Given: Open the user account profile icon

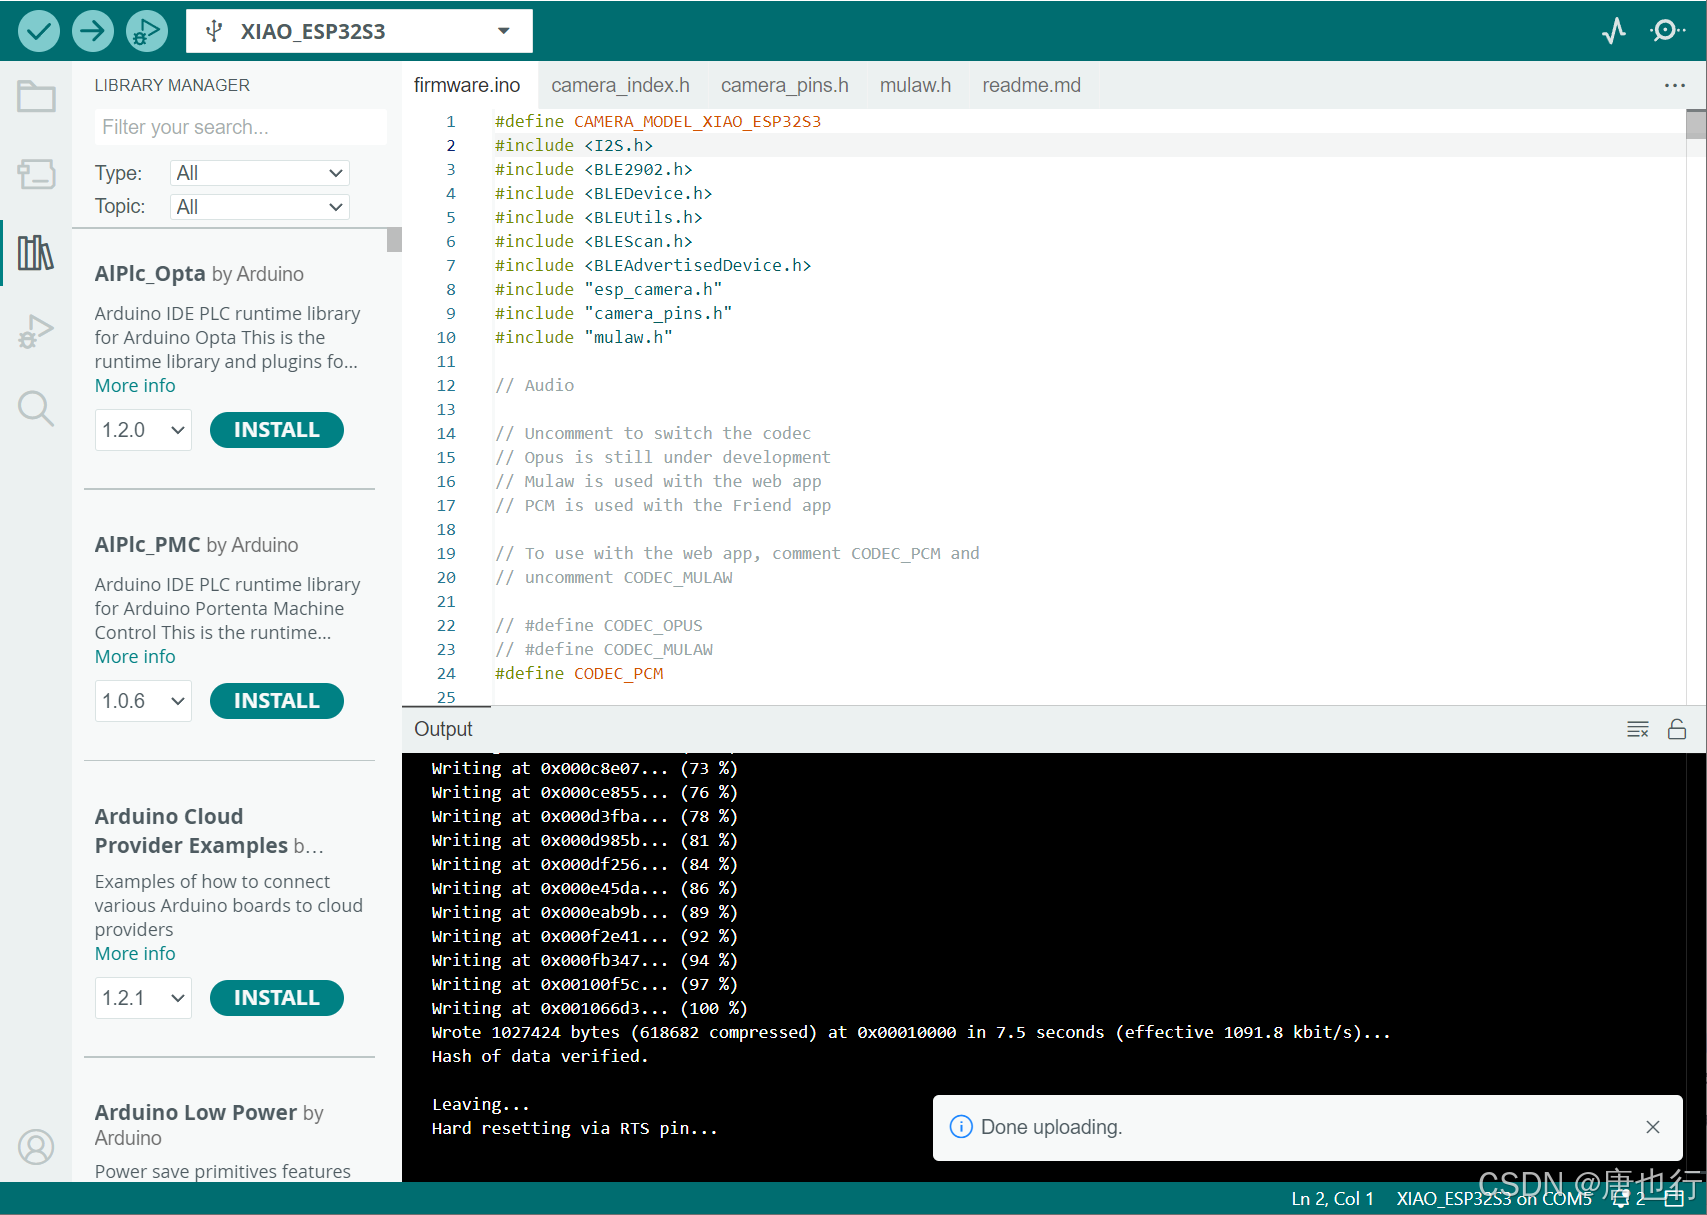Looking at the screenshot, I should (36, 1147).
